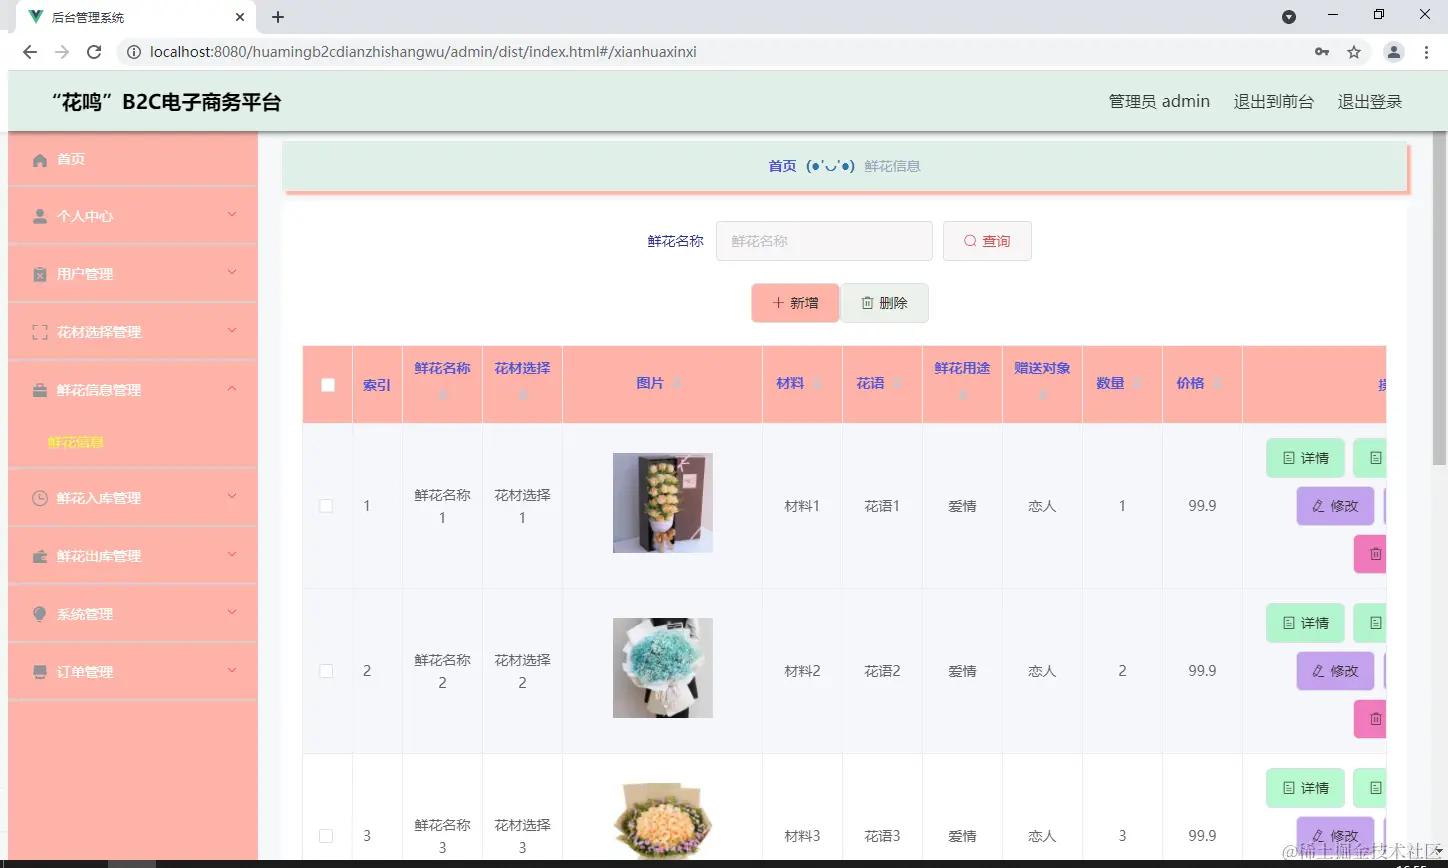Expand the 花材选择管理 chevron

tap(232, 330)
